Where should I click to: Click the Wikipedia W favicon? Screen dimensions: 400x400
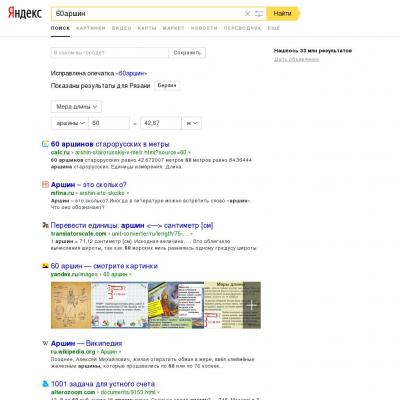click(45, 343)
